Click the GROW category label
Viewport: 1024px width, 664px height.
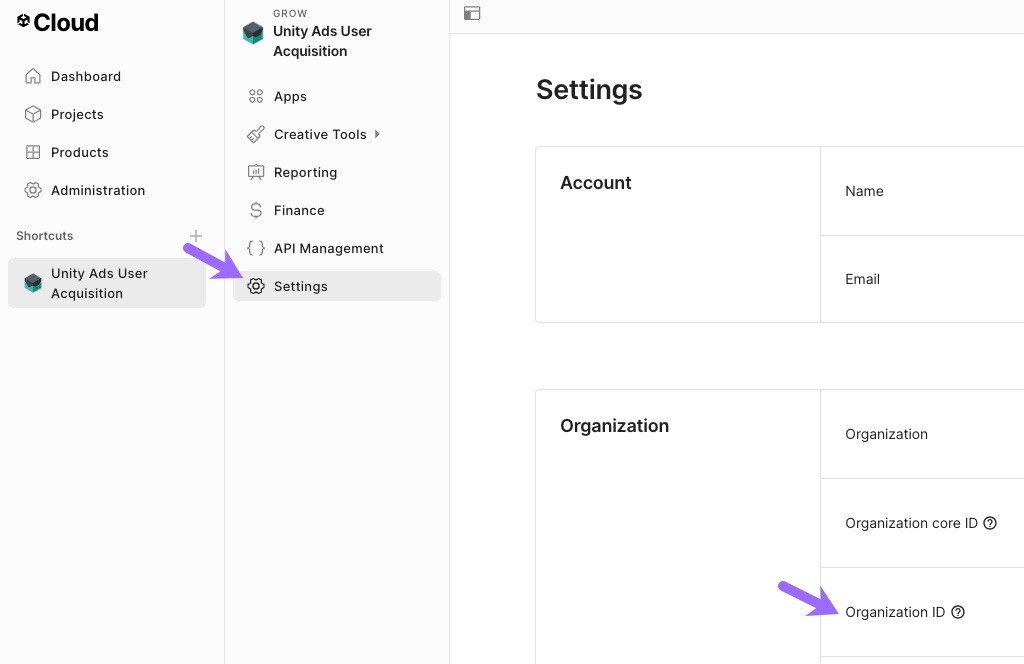[290, 13]
